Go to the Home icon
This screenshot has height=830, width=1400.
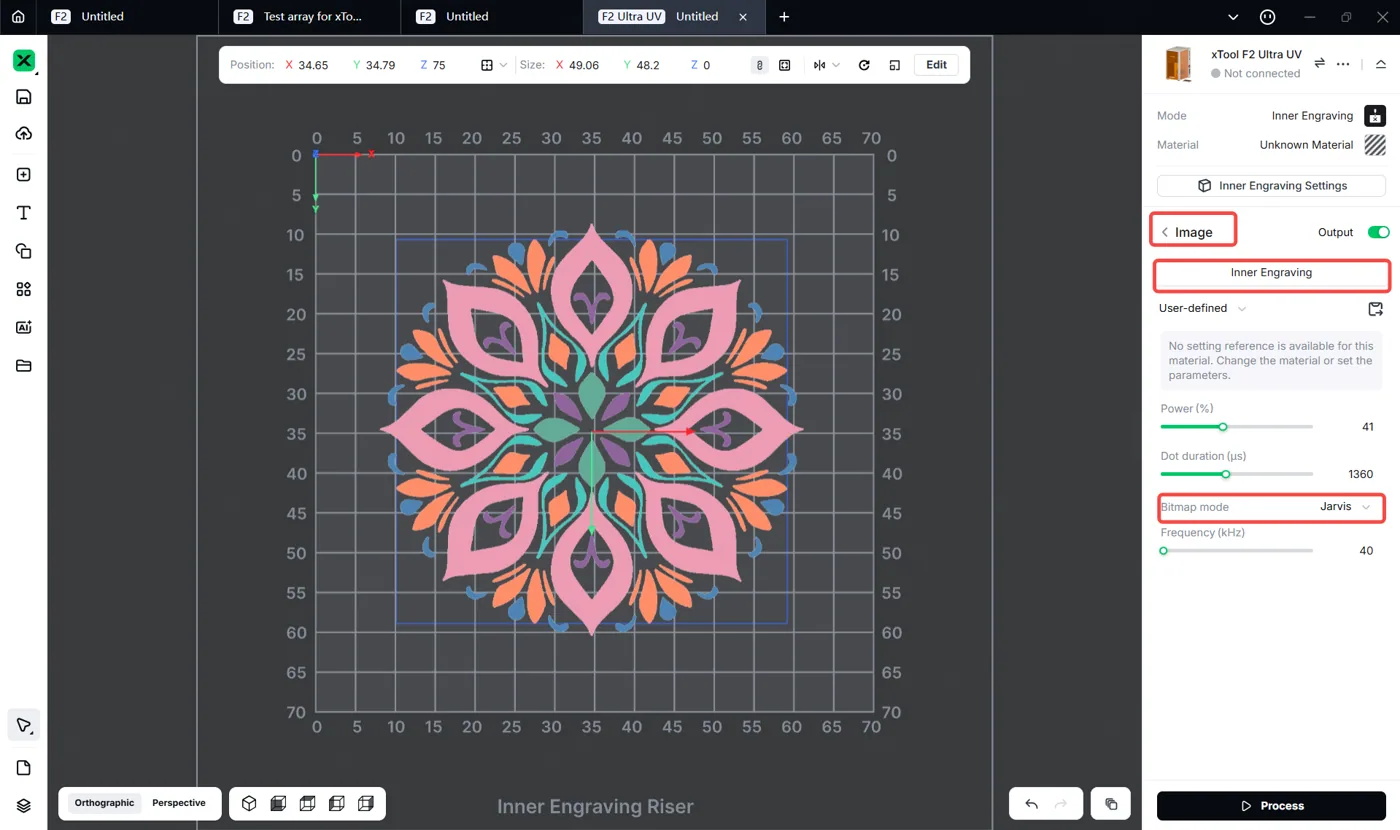click(x=18, y=17)
